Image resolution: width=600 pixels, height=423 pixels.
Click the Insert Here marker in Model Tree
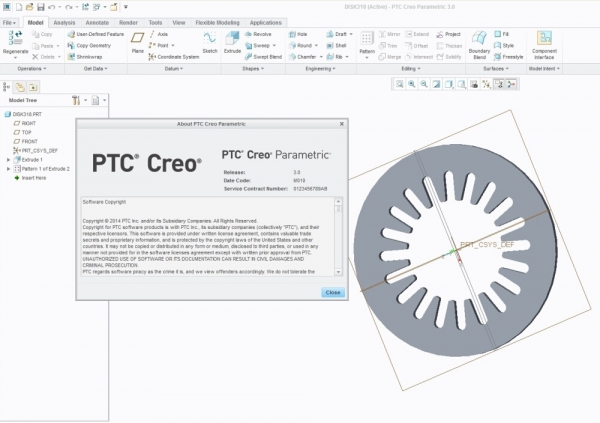point(30,178)
